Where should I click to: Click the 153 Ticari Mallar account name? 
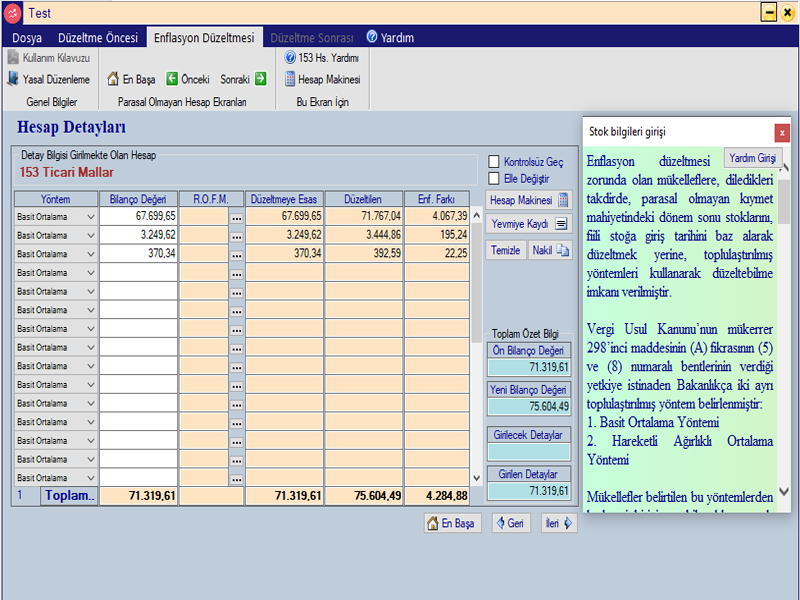coord(67,172)
